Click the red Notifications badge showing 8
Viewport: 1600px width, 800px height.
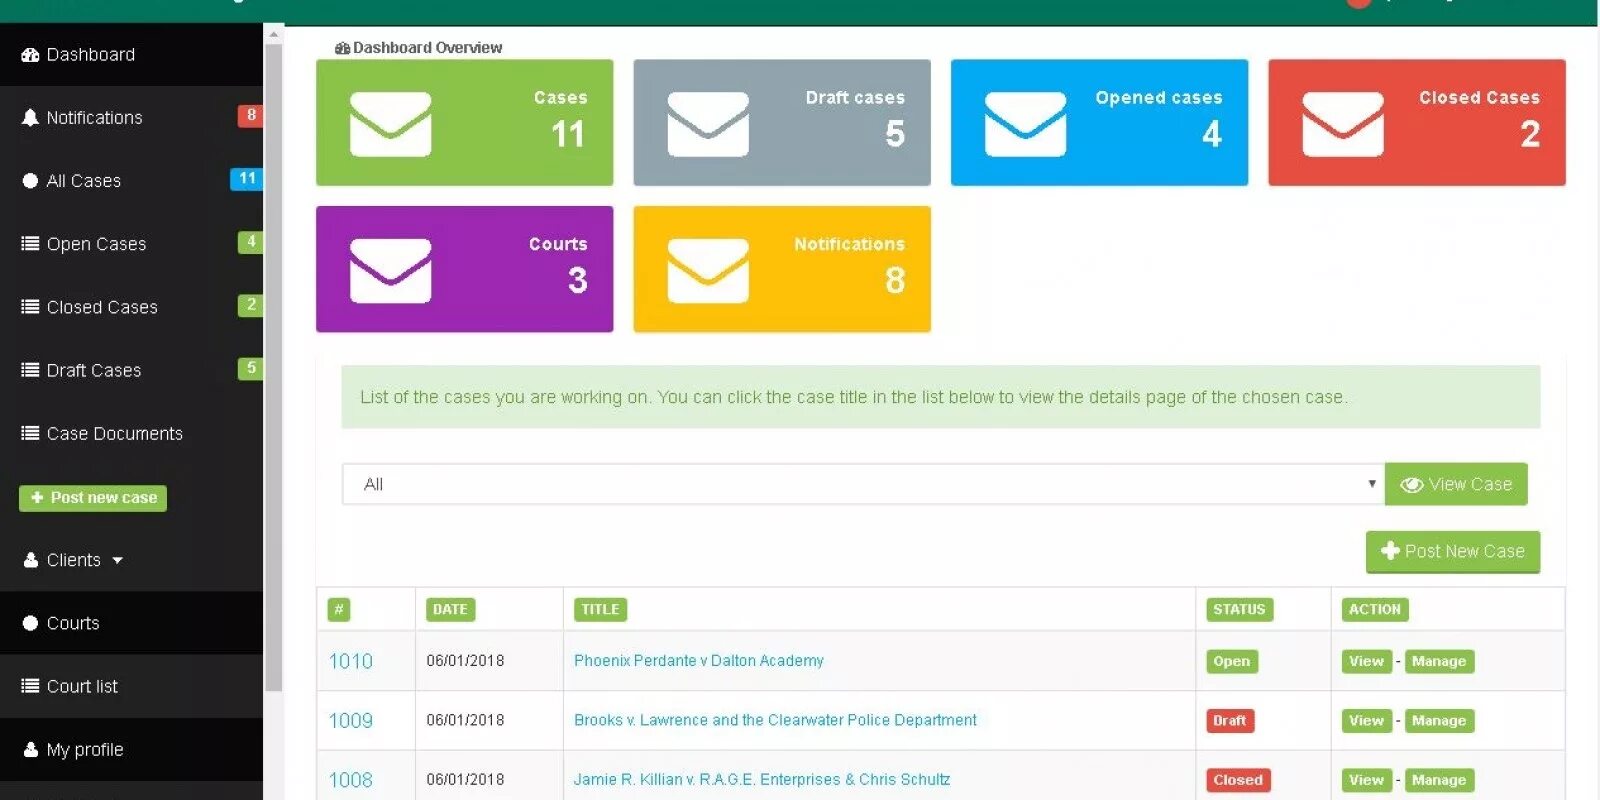(x=250, y=115)
